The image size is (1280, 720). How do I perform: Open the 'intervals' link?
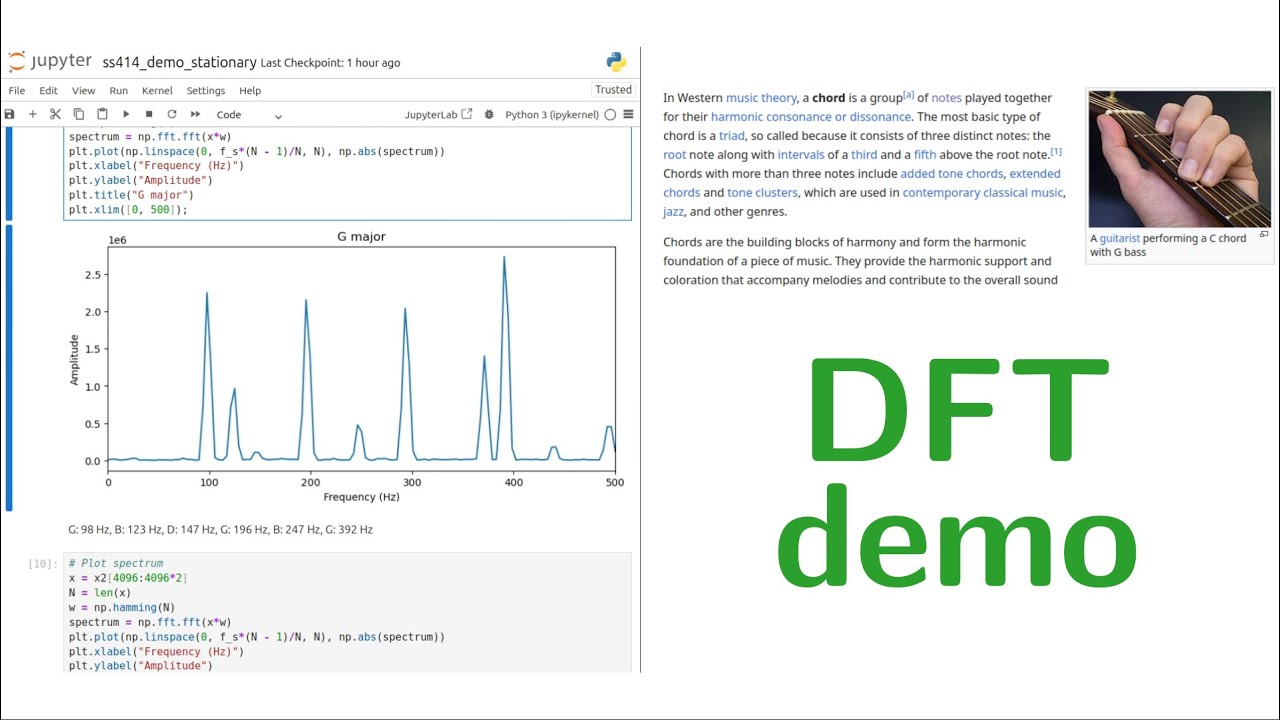tap(801, 155)
